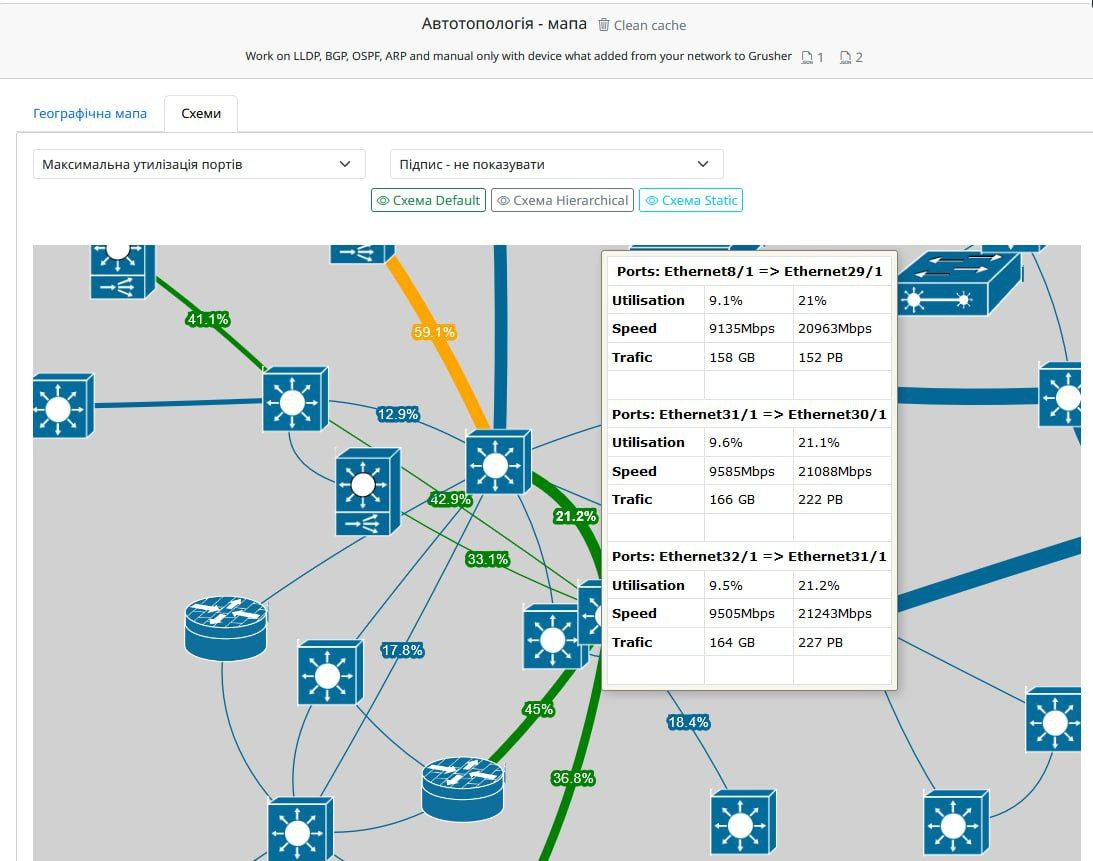
Task: Select the Схеми tab
Action: coord(201,114)
